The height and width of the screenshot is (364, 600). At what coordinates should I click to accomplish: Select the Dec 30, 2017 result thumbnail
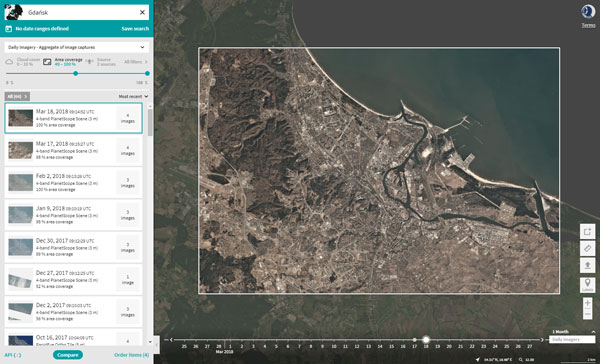21,247
